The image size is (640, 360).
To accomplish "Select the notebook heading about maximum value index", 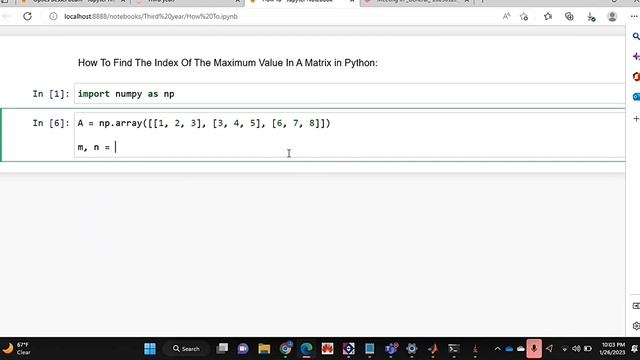I will click(x=228, y=63).
